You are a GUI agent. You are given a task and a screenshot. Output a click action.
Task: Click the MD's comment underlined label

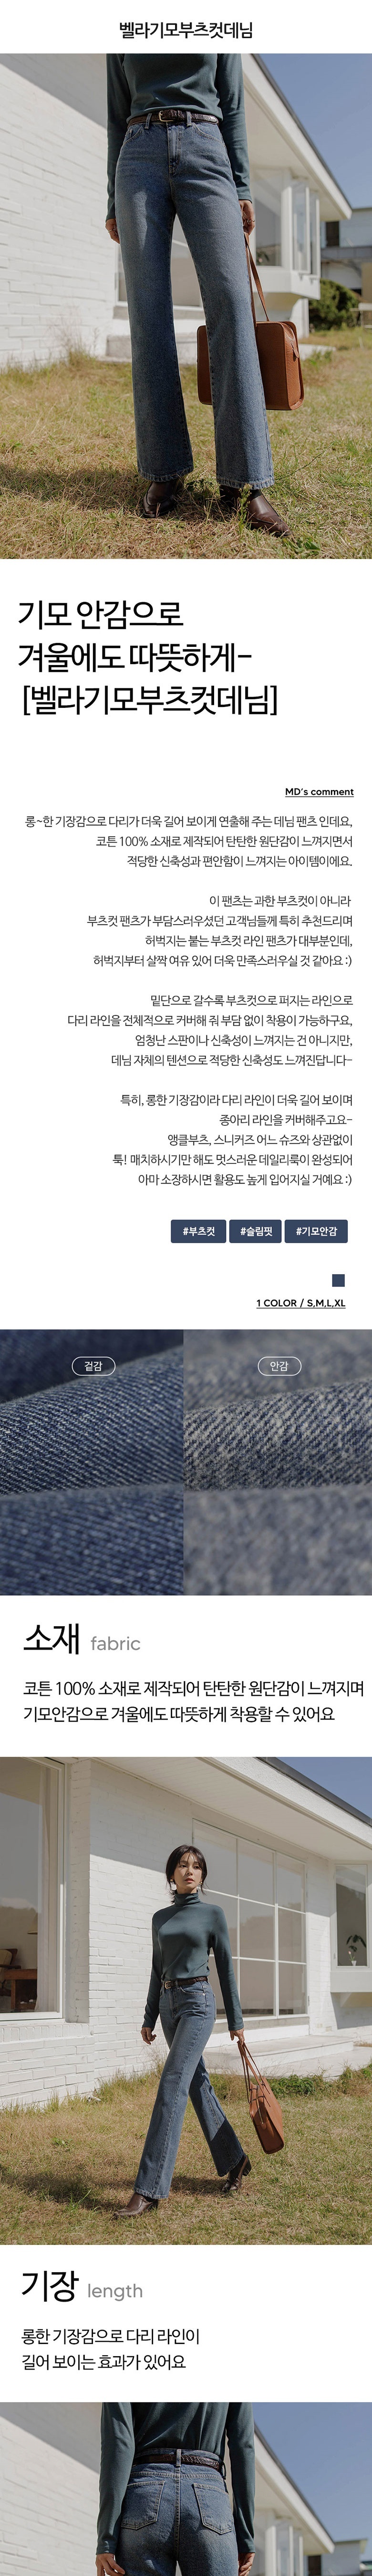pos(319,792)
